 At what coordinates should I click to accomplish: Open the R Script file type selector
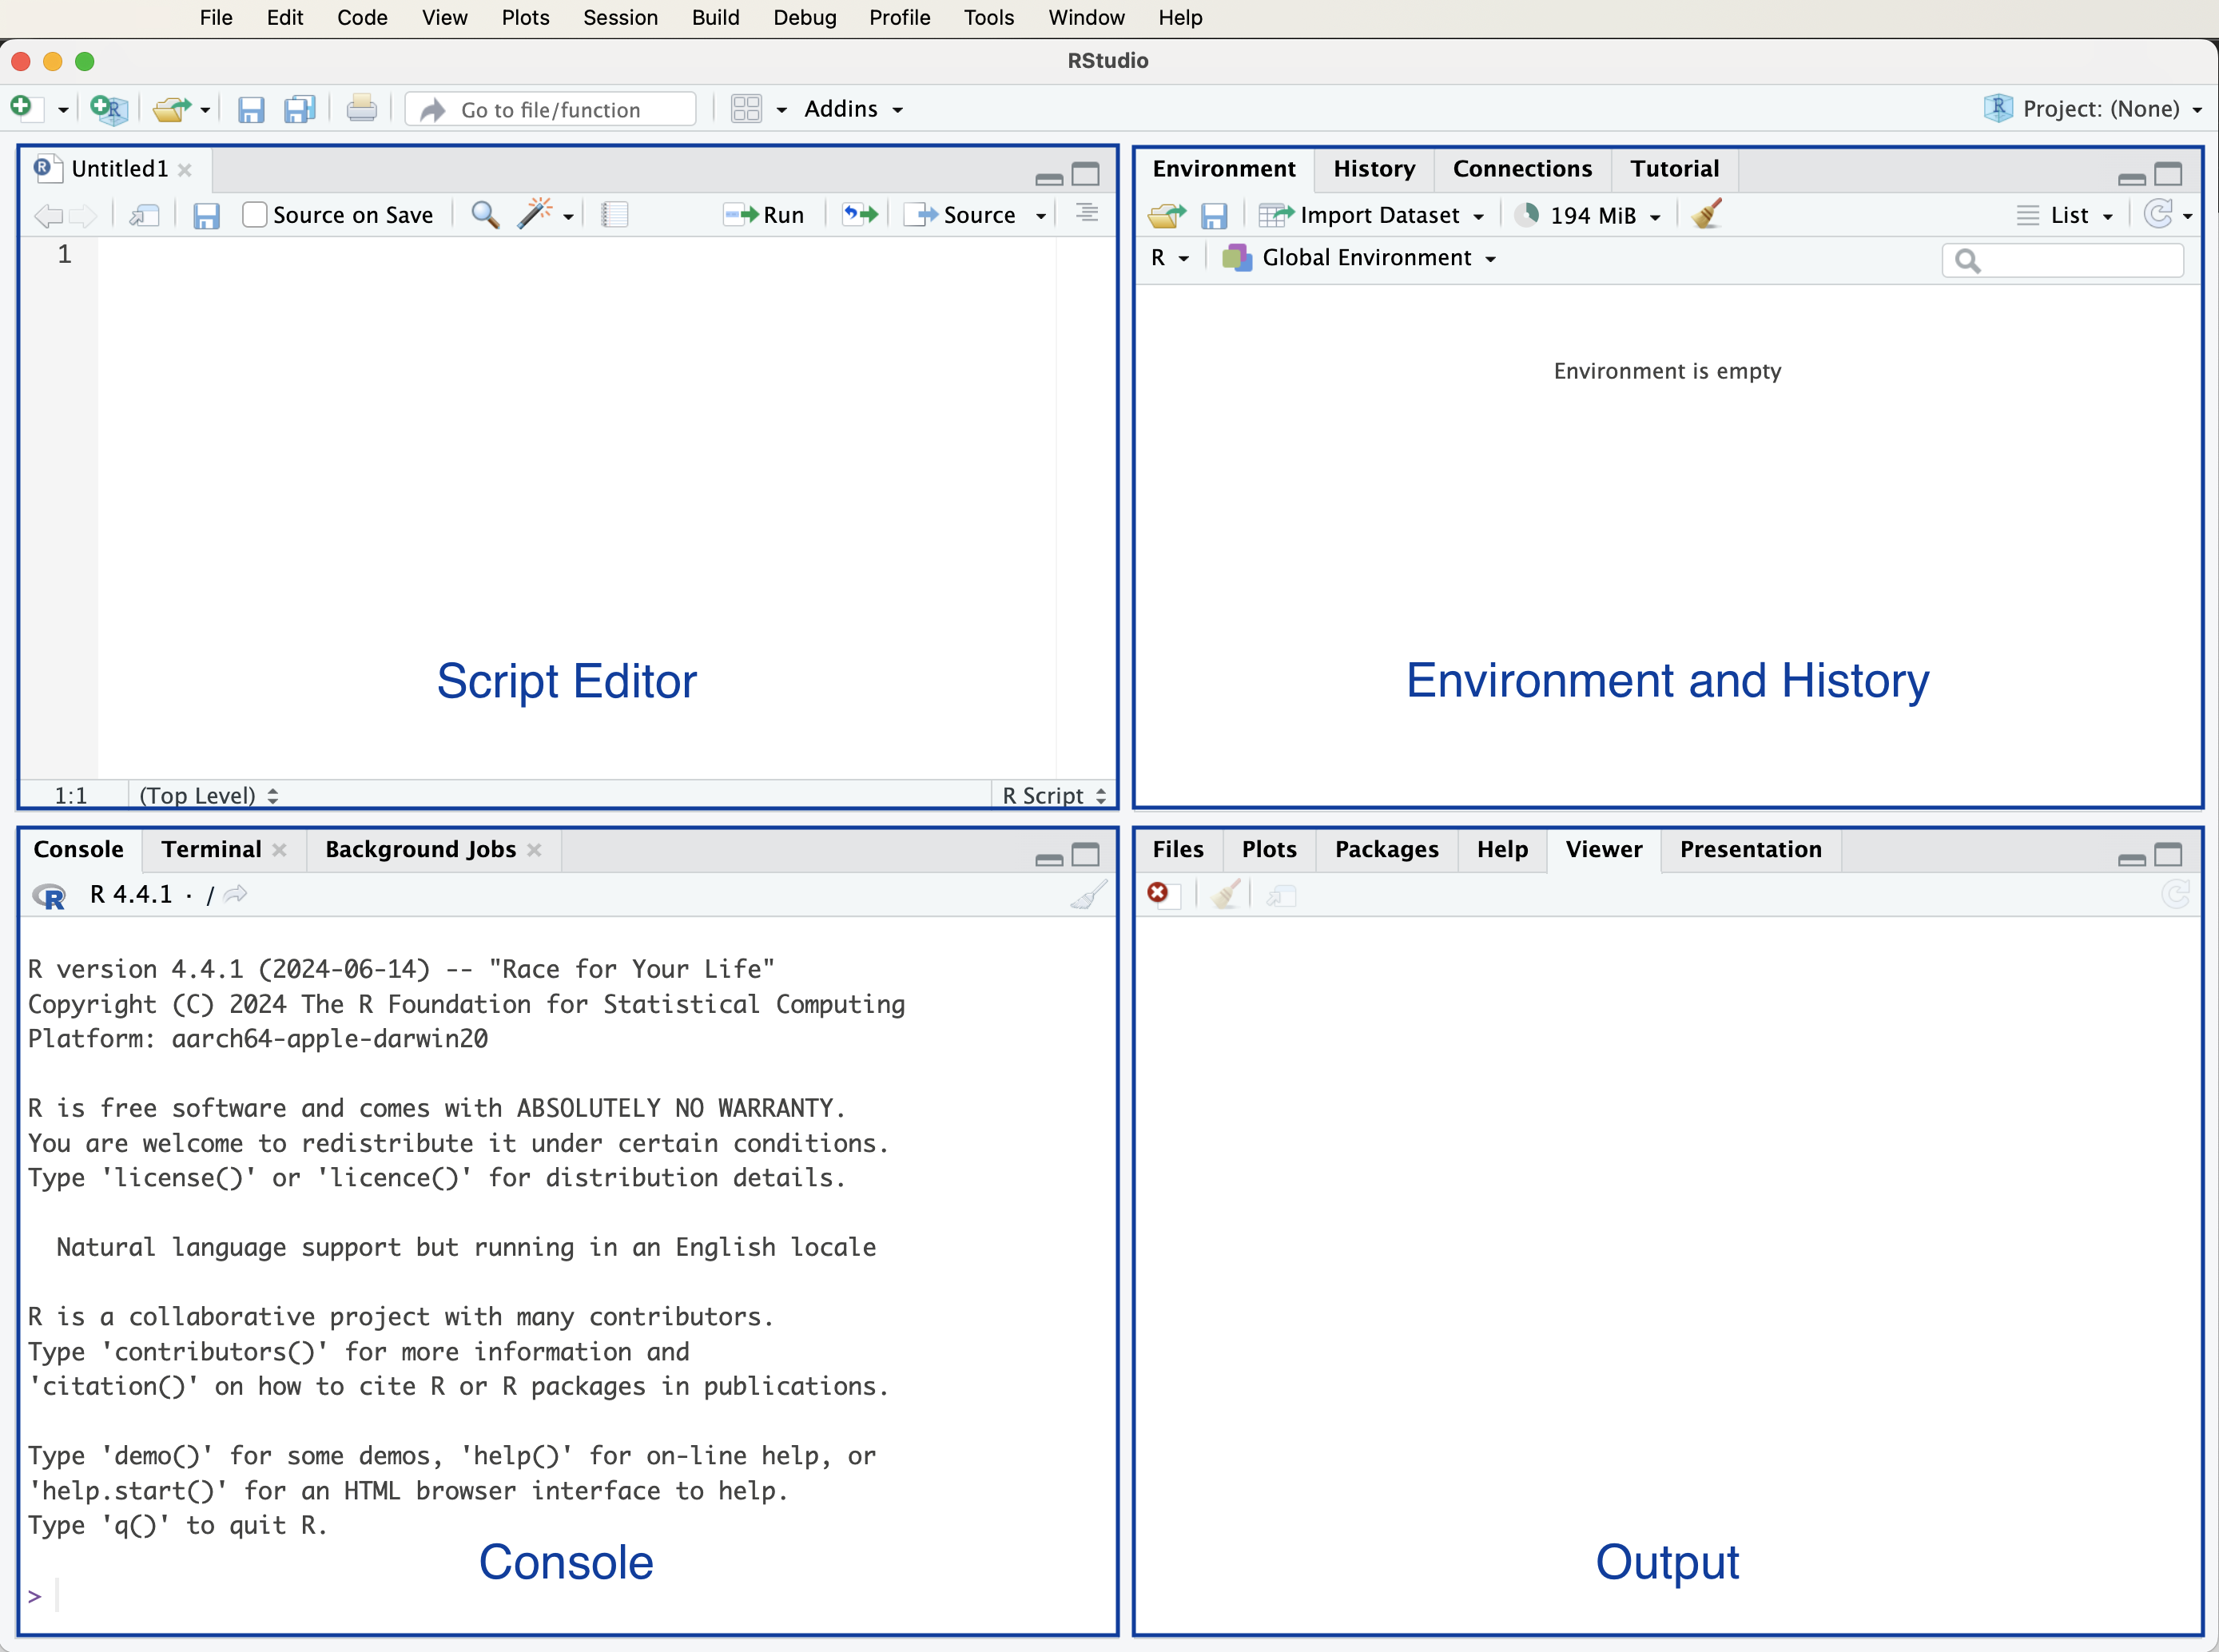pyautogui.click(x=1054, y=795)
